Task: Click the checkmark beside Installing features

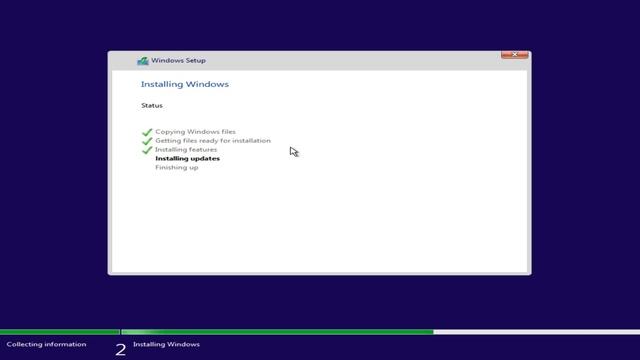Action: coord(147,150)
